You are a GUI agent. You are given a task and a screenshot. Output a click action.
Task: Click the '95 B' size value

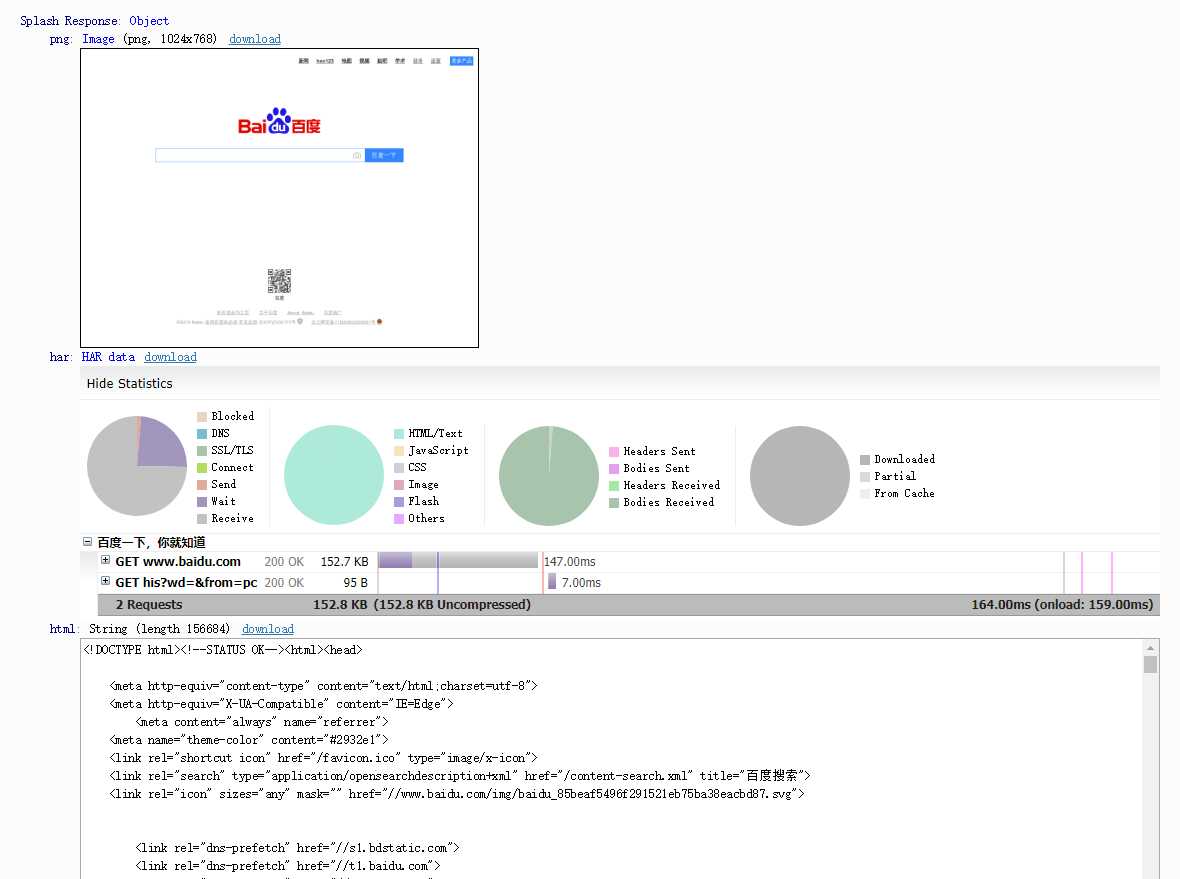[355, 582]
